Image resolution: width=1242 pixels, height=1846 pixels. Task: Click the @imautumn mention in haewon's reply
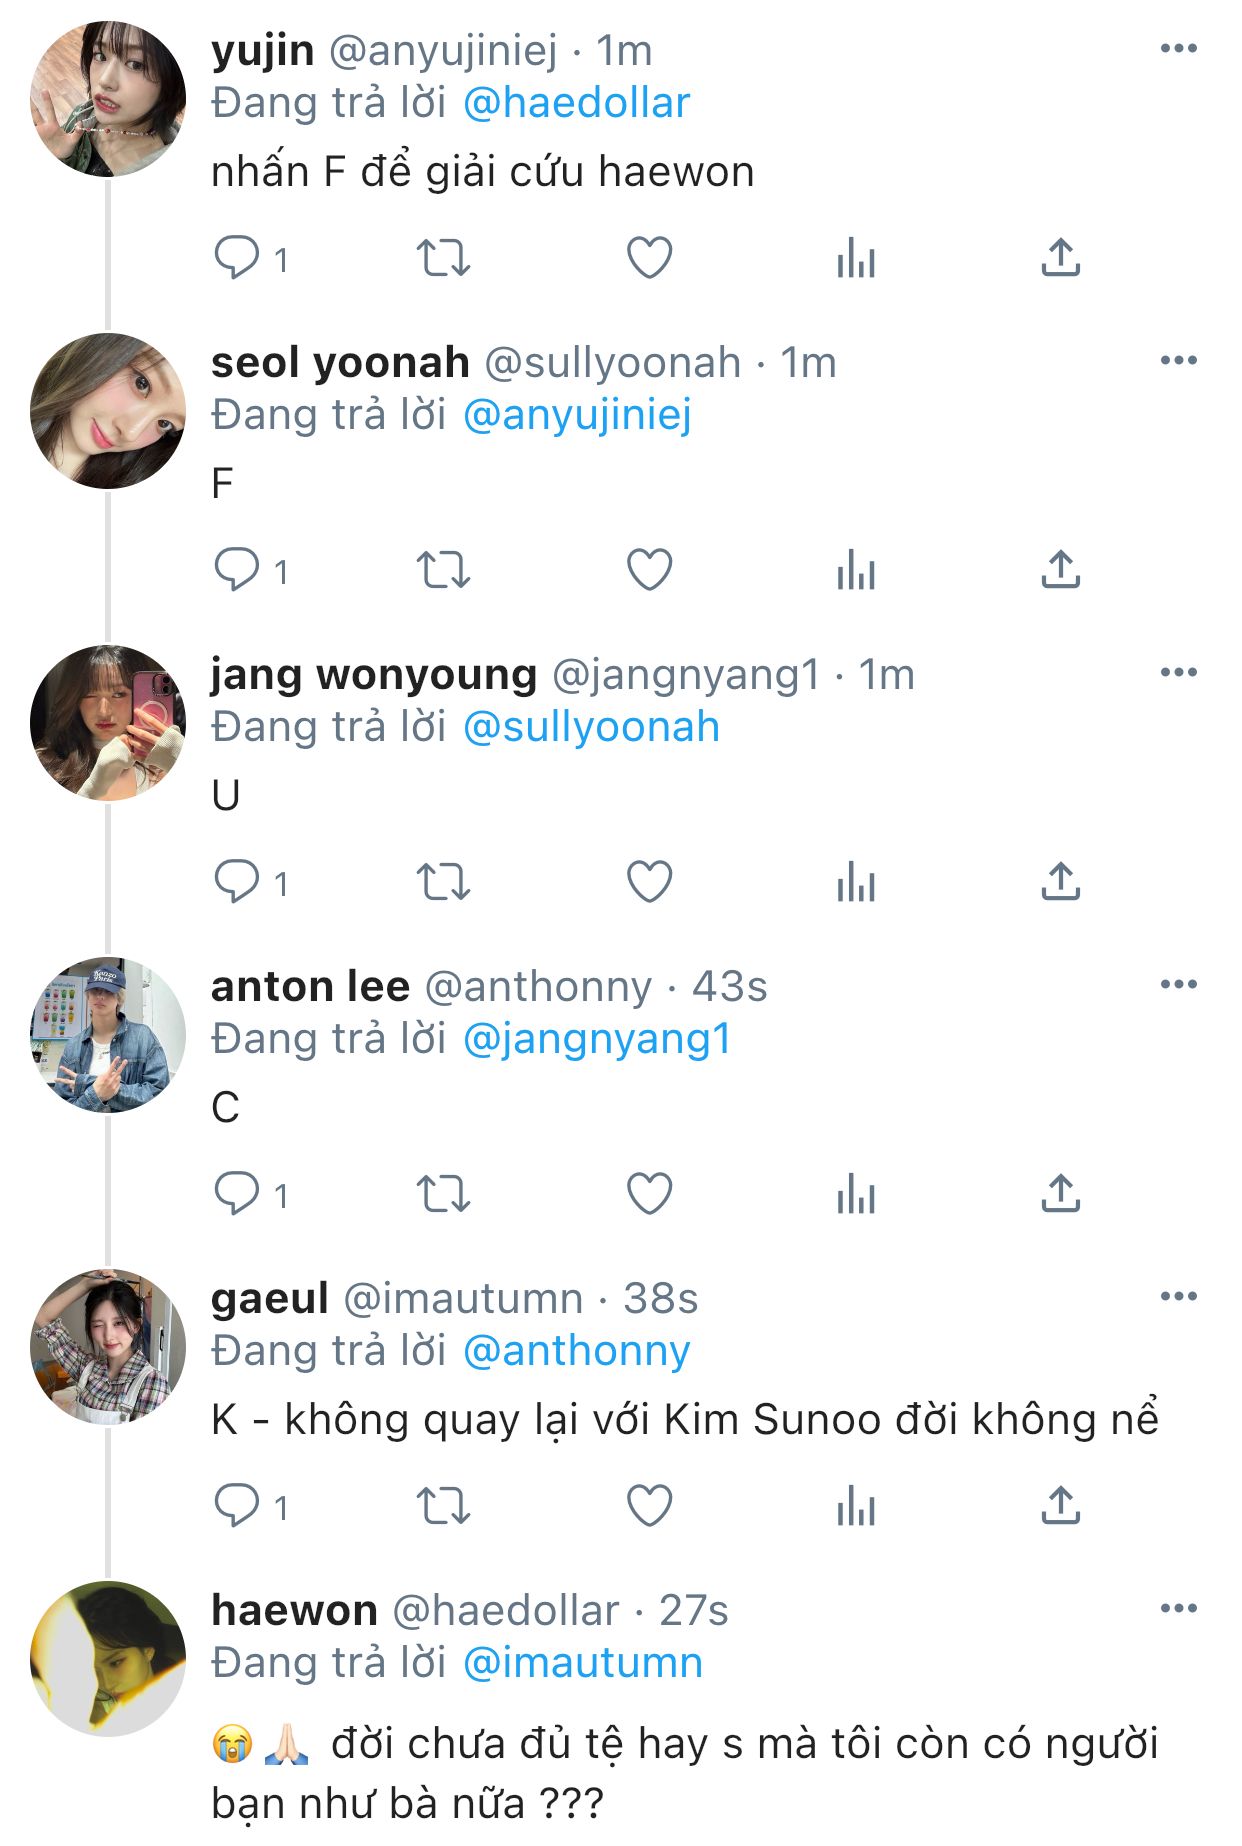click(x=583, y=1663)
